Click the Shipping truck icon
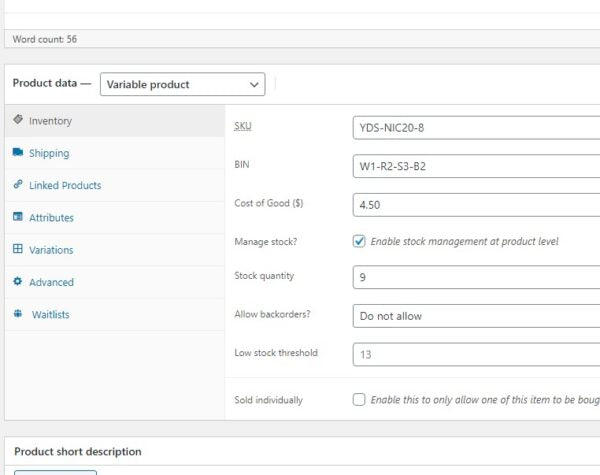This screenshot has height=475, width=600. (x=18, y=153)
